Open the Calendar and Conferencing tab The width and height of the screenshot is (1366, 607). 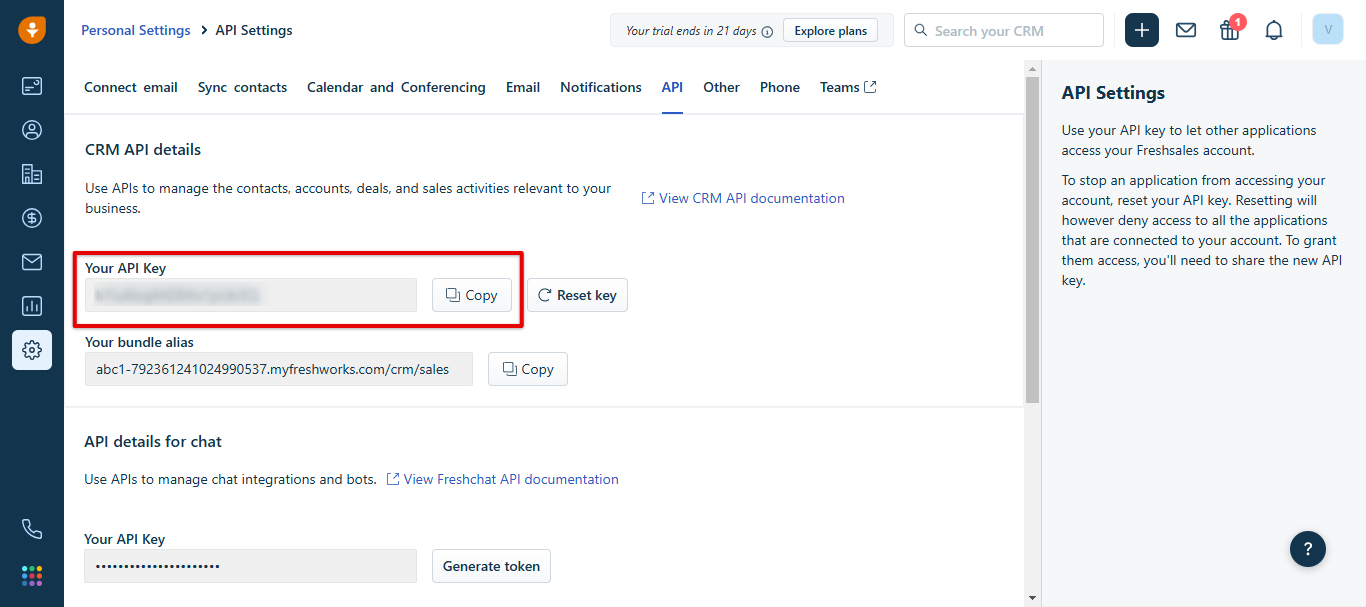tap(396, 87)
